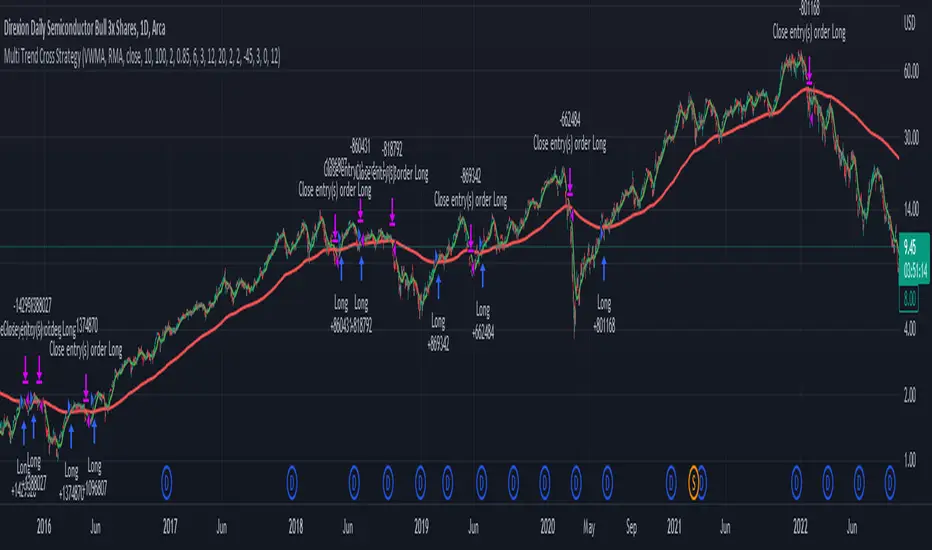Click blue Long arrow above +662484 label
Image resolution: width=932 pixels, height=550 pixels.
click(x=483, y=276)
